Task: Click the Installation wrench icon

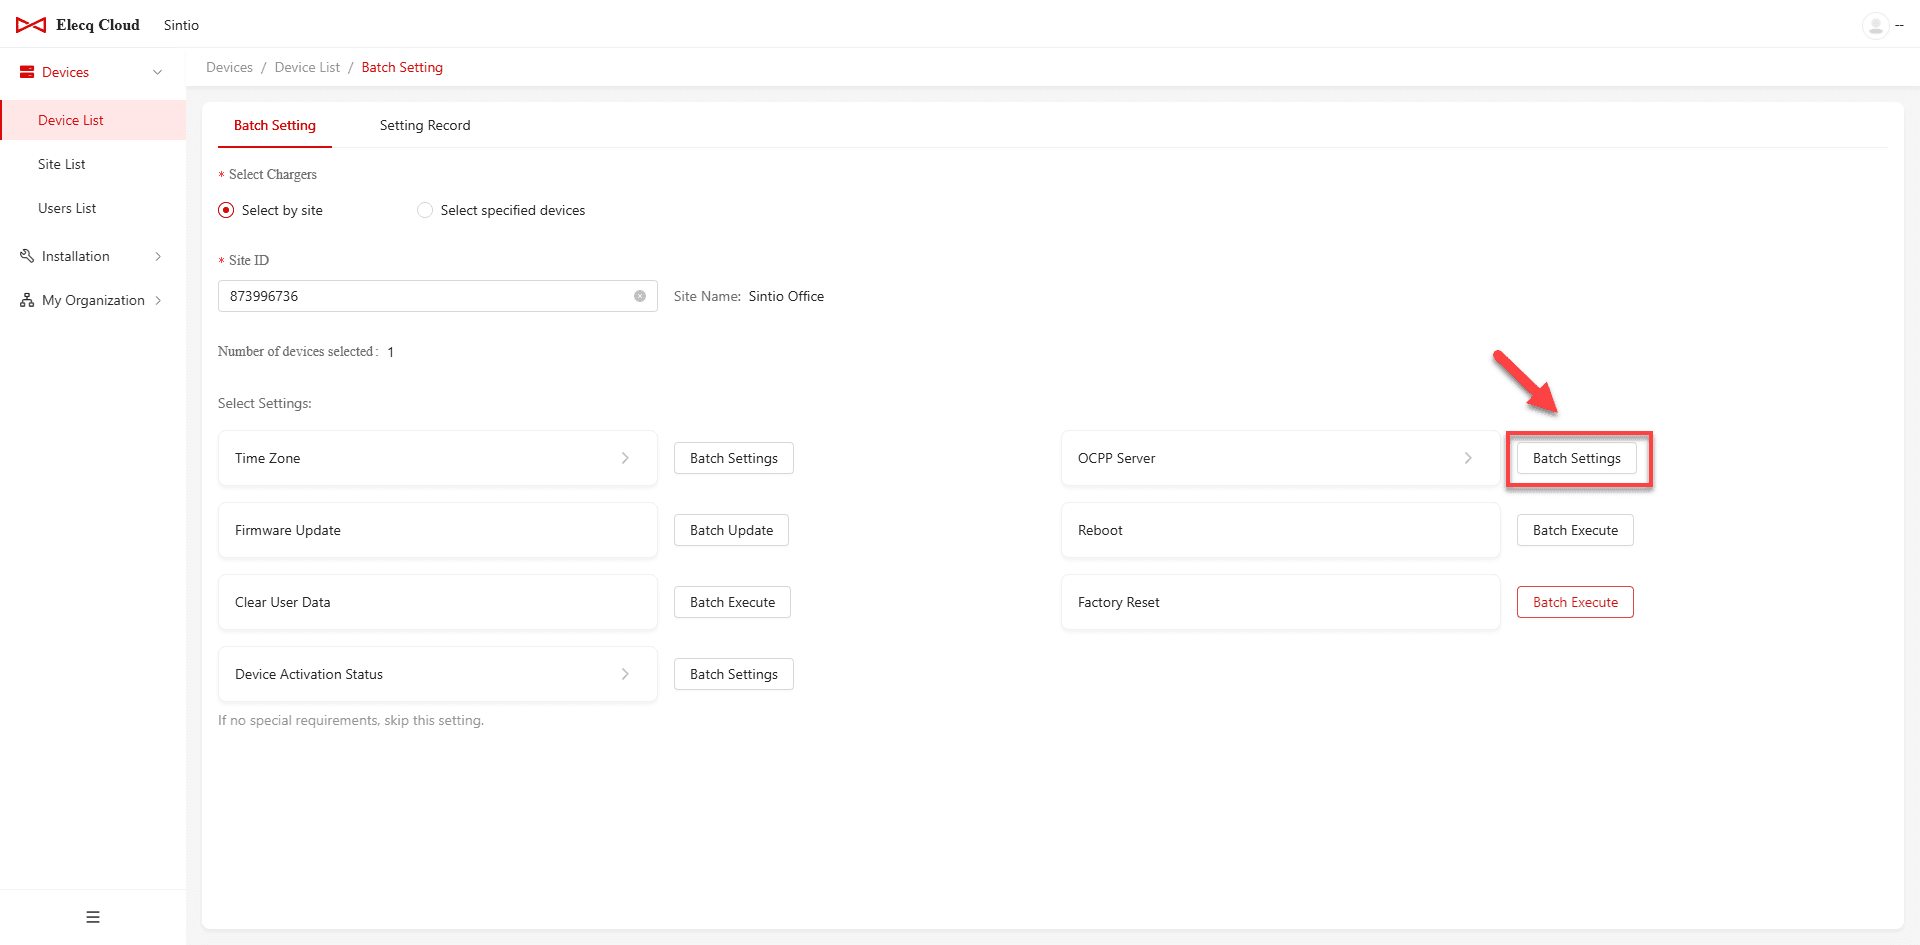Action: tap(27, 256)
